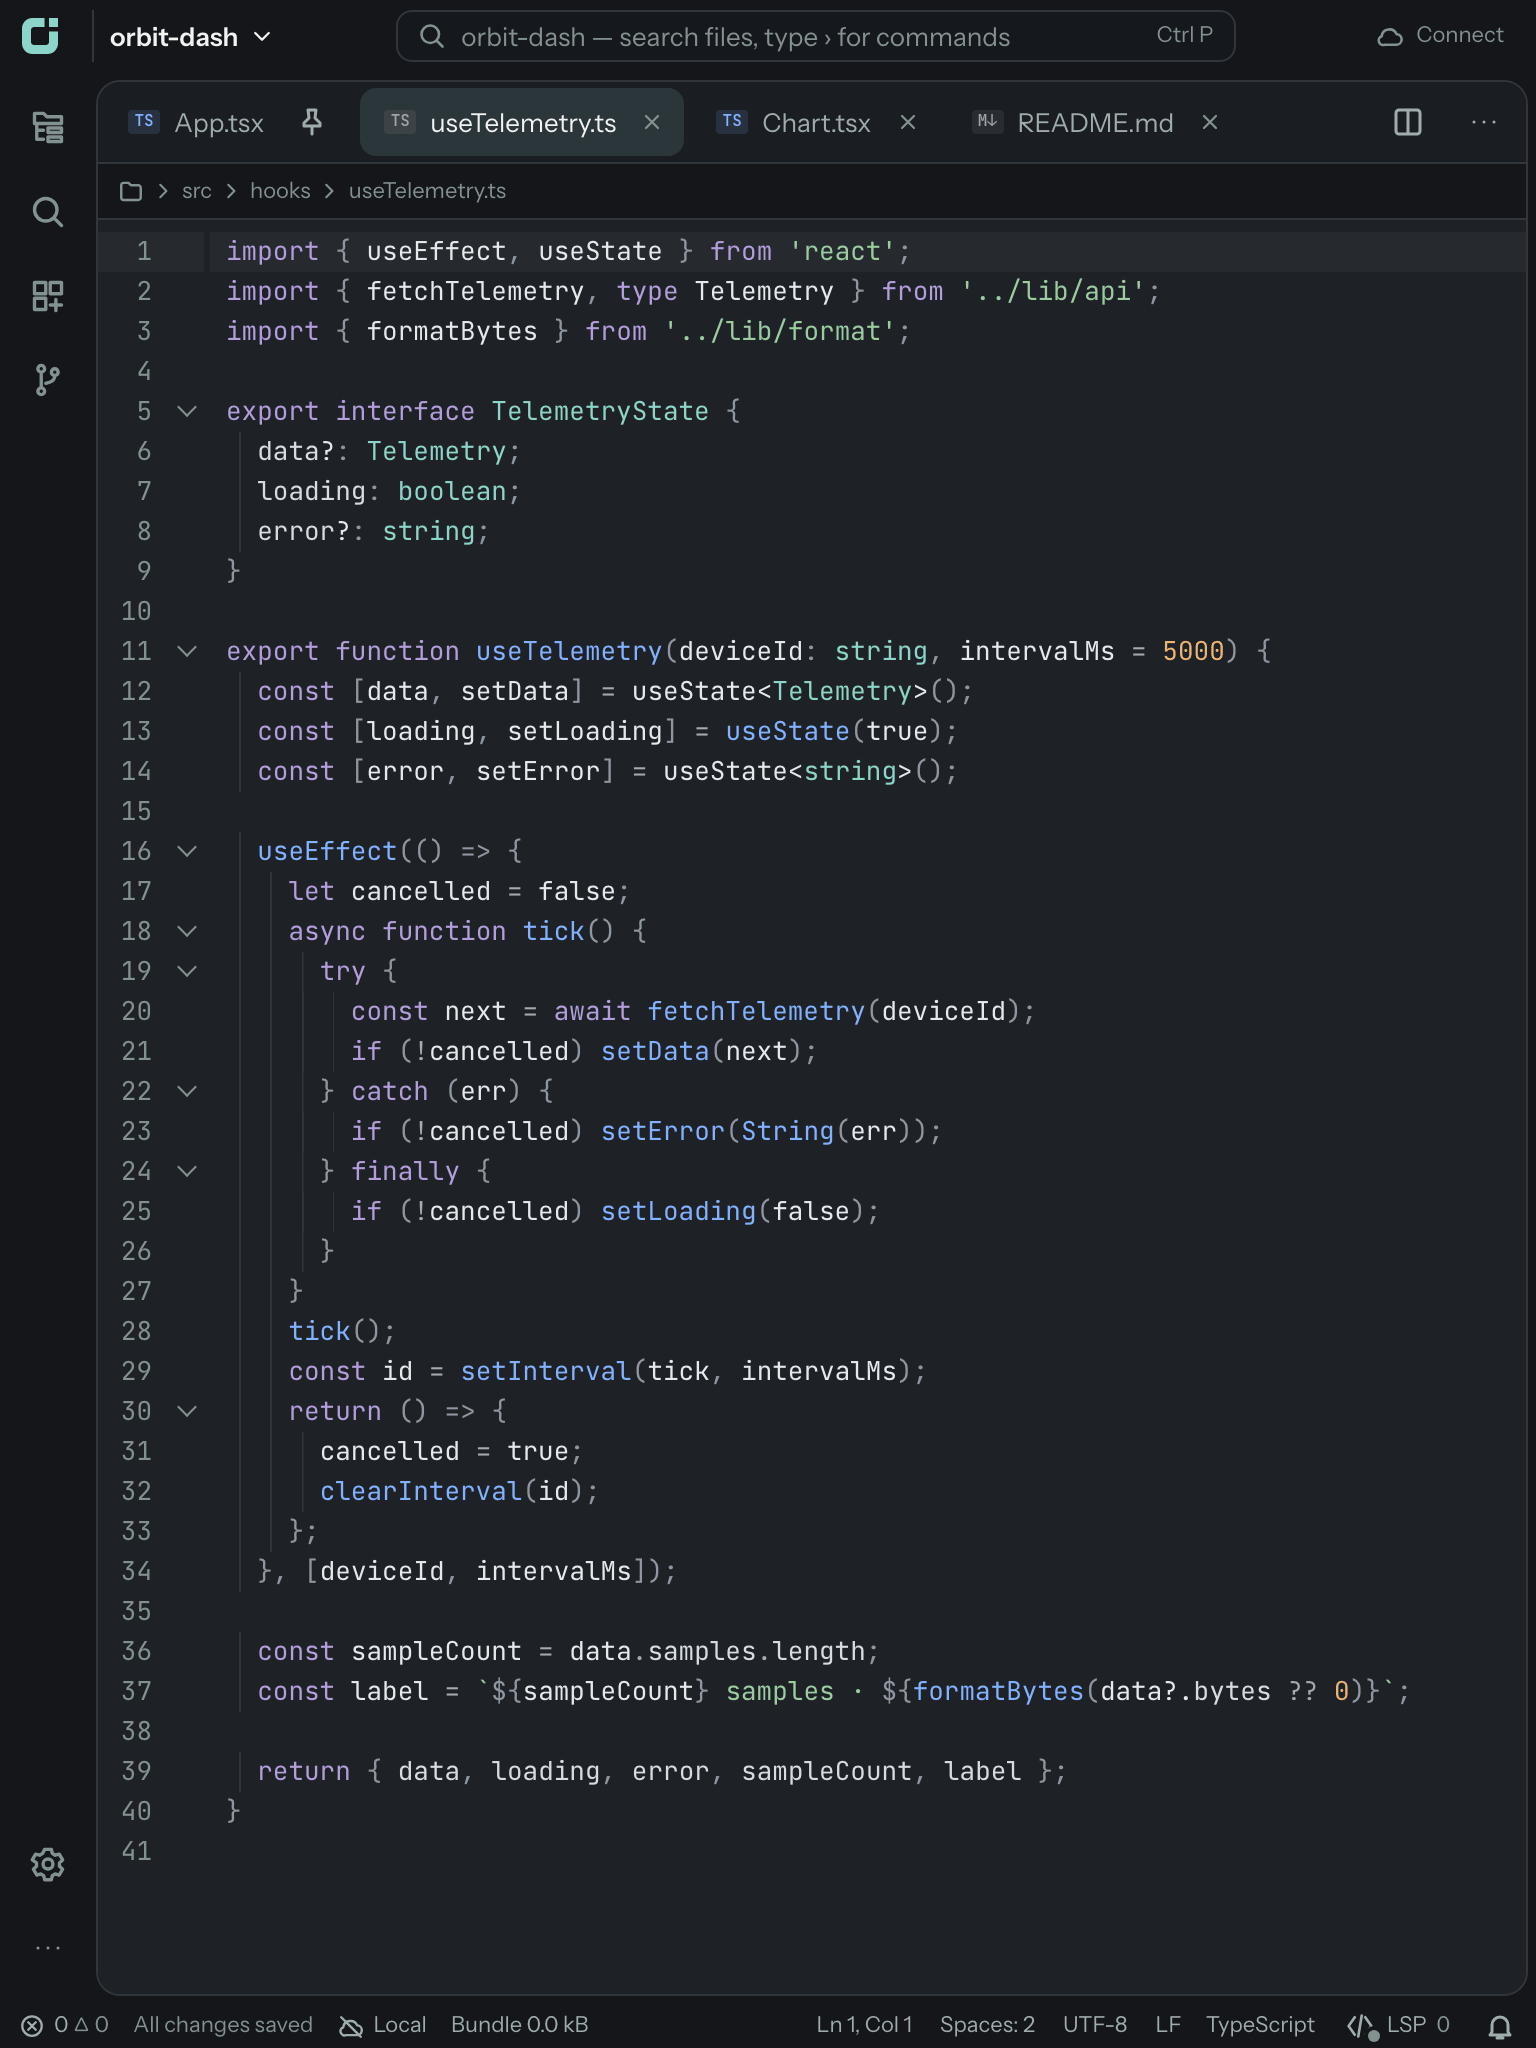Viewport: 1536px width, 2048px height.
Task: Change language mode TypeScript
Action: [x=1260, y=2025]
